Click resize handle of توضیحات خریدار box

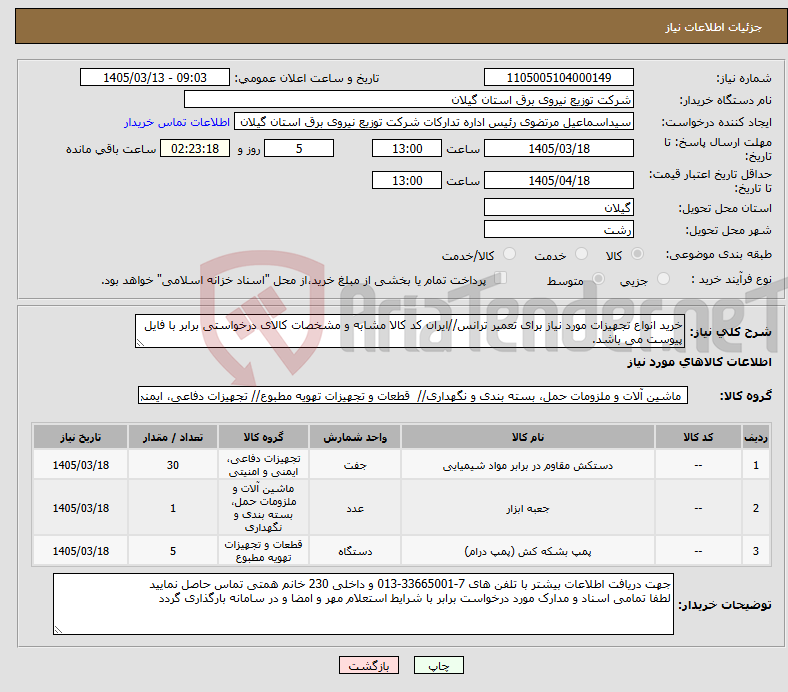click(x=59, y=629)
